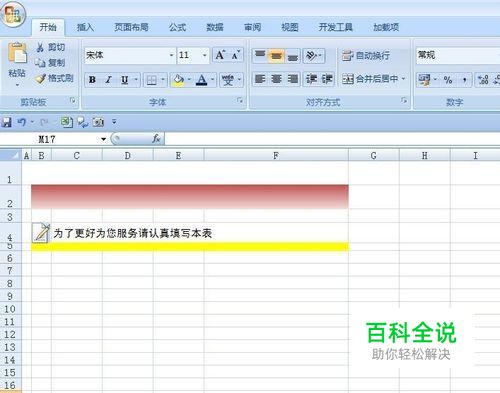
Task: Switch to the 插入 Insert tab
Action: 85,27
